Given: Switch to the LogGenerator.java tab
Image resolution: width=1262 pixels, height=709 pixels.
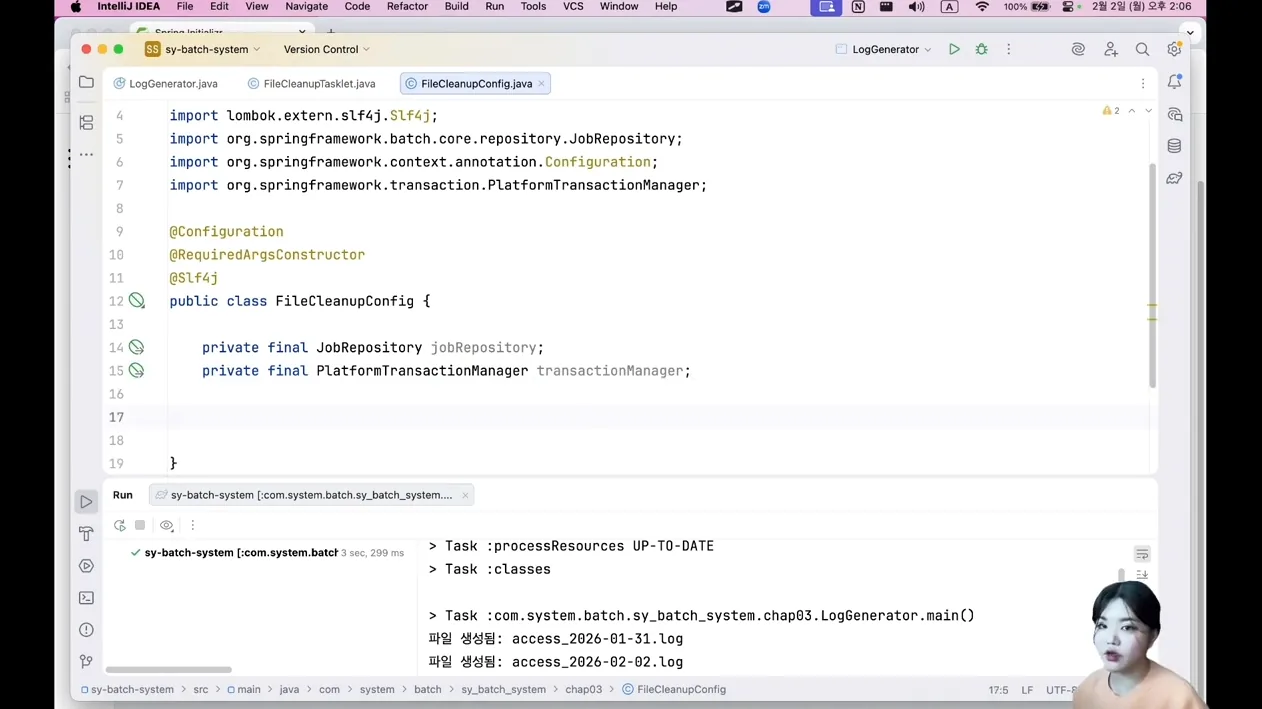Looking at the screenshot, I should (x=165, y=84).
